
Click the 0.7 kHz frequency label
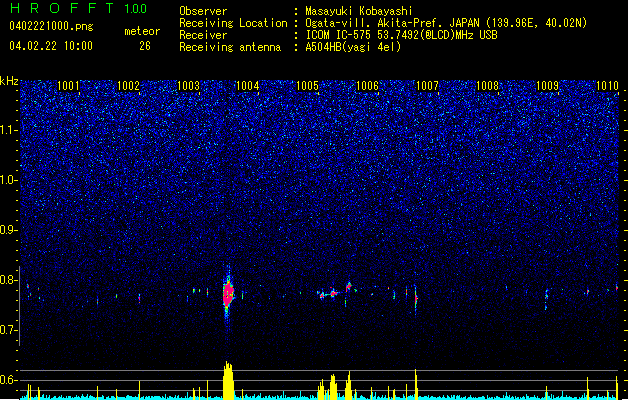click(8, 330)
